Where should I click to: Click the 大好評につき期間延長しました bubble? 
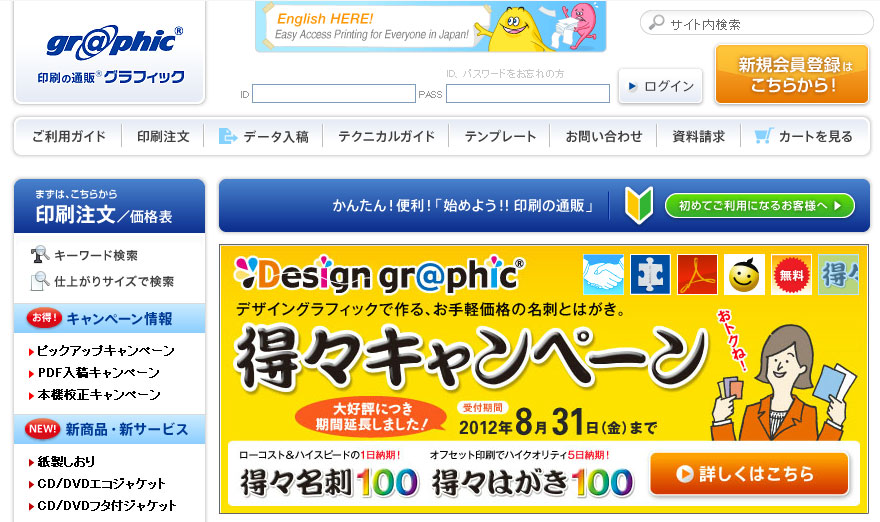click(x=372, y=417)
